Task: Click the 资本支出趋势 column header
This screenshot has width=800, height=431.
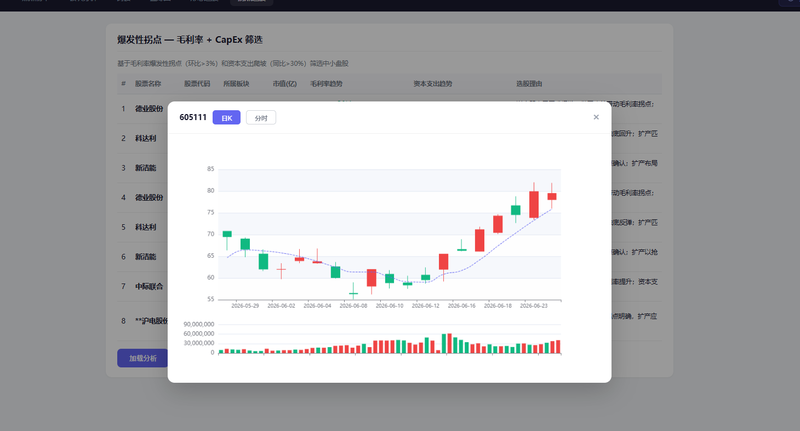Action: pos(433,84)
